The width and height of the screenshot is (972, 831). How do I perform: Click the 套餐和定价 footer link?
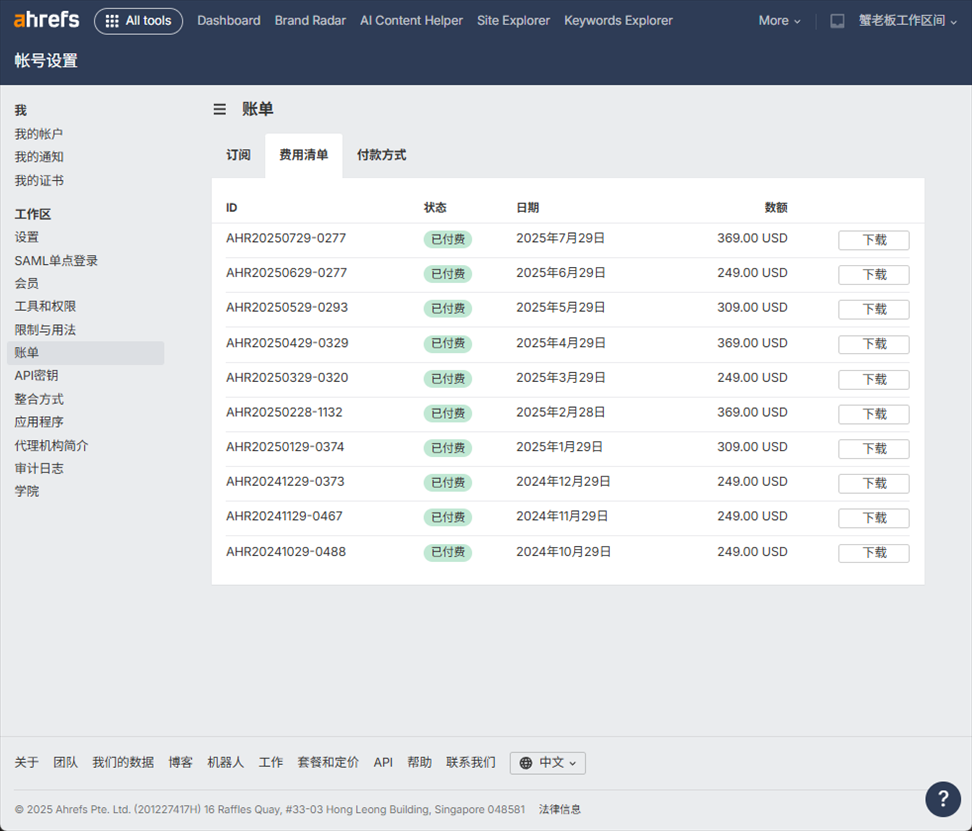click(328, 762)
